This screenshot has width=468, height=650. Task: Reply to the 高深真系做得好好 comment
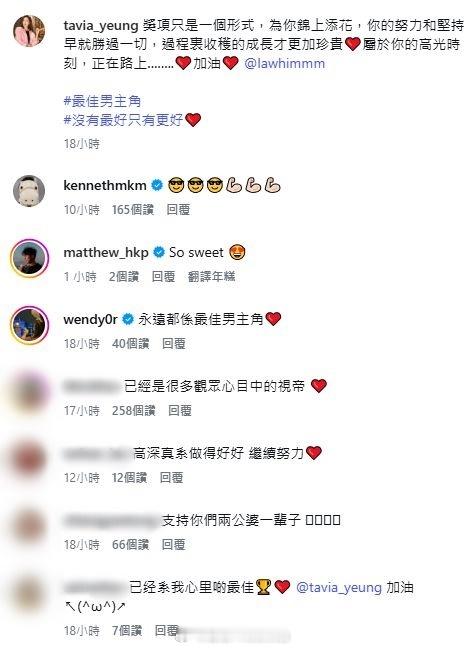[172, 478]
